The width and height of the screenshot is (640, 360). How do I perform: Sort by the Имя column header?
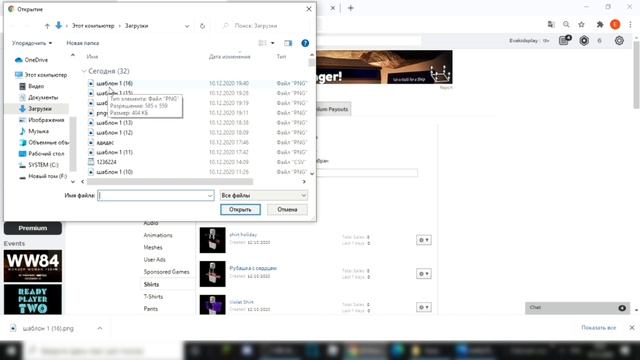click(92, 57)
